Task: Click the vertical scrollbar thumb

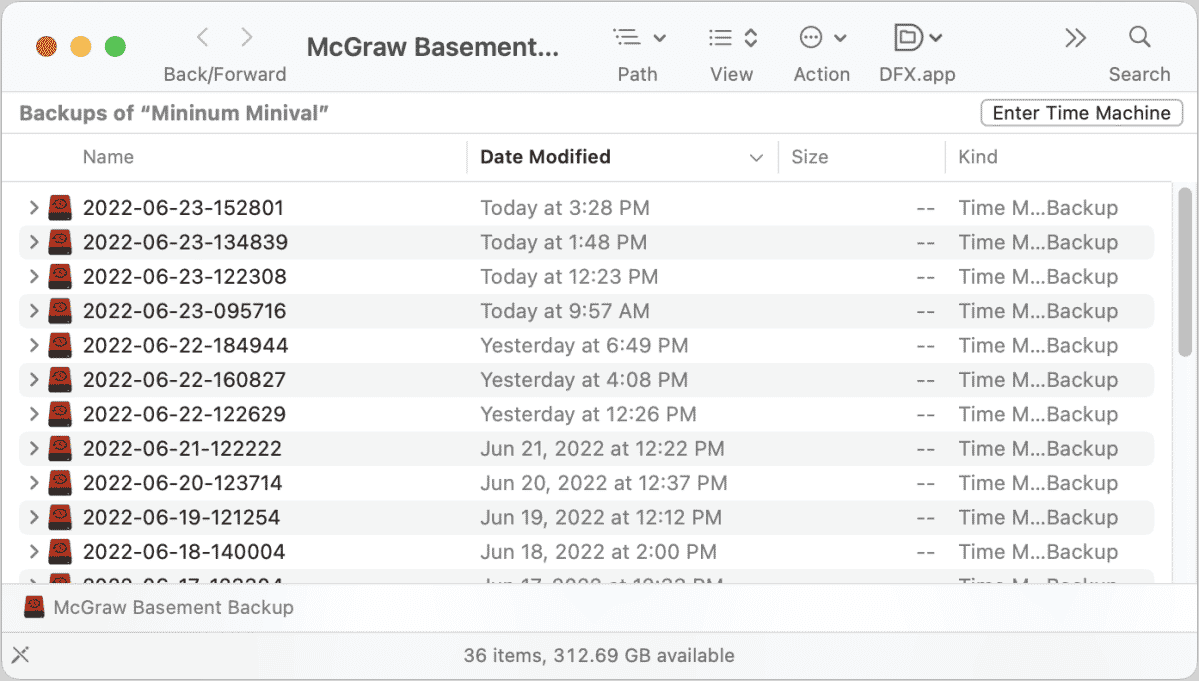Action: pyautogui.click(x=1185, y=271)
